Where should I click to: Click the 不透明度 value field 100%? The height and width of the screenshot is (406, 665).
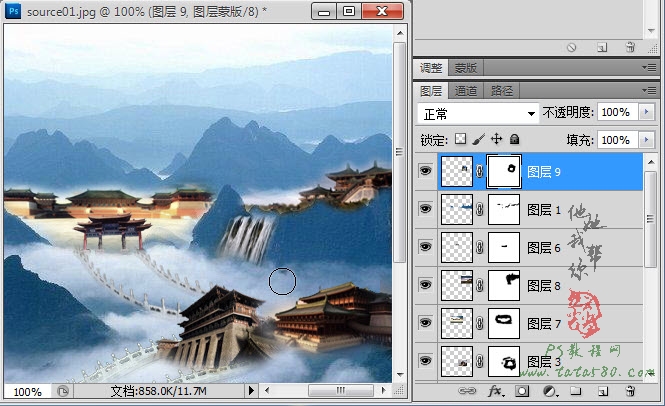[x=617, y=112]
